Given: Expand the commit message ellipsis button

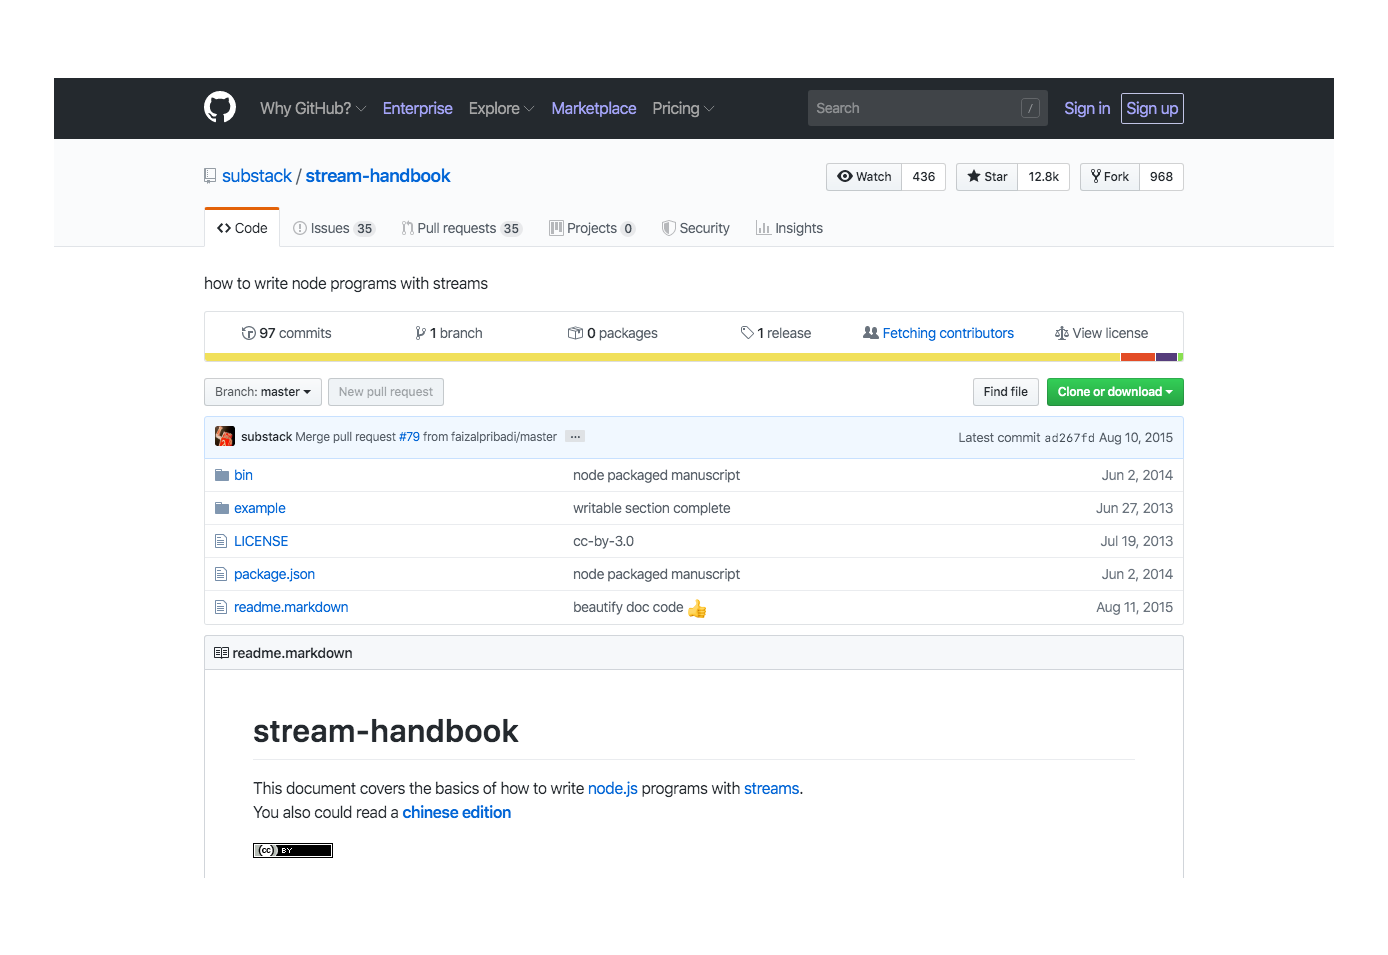Looking at the screenshot, I should (575, 437).
